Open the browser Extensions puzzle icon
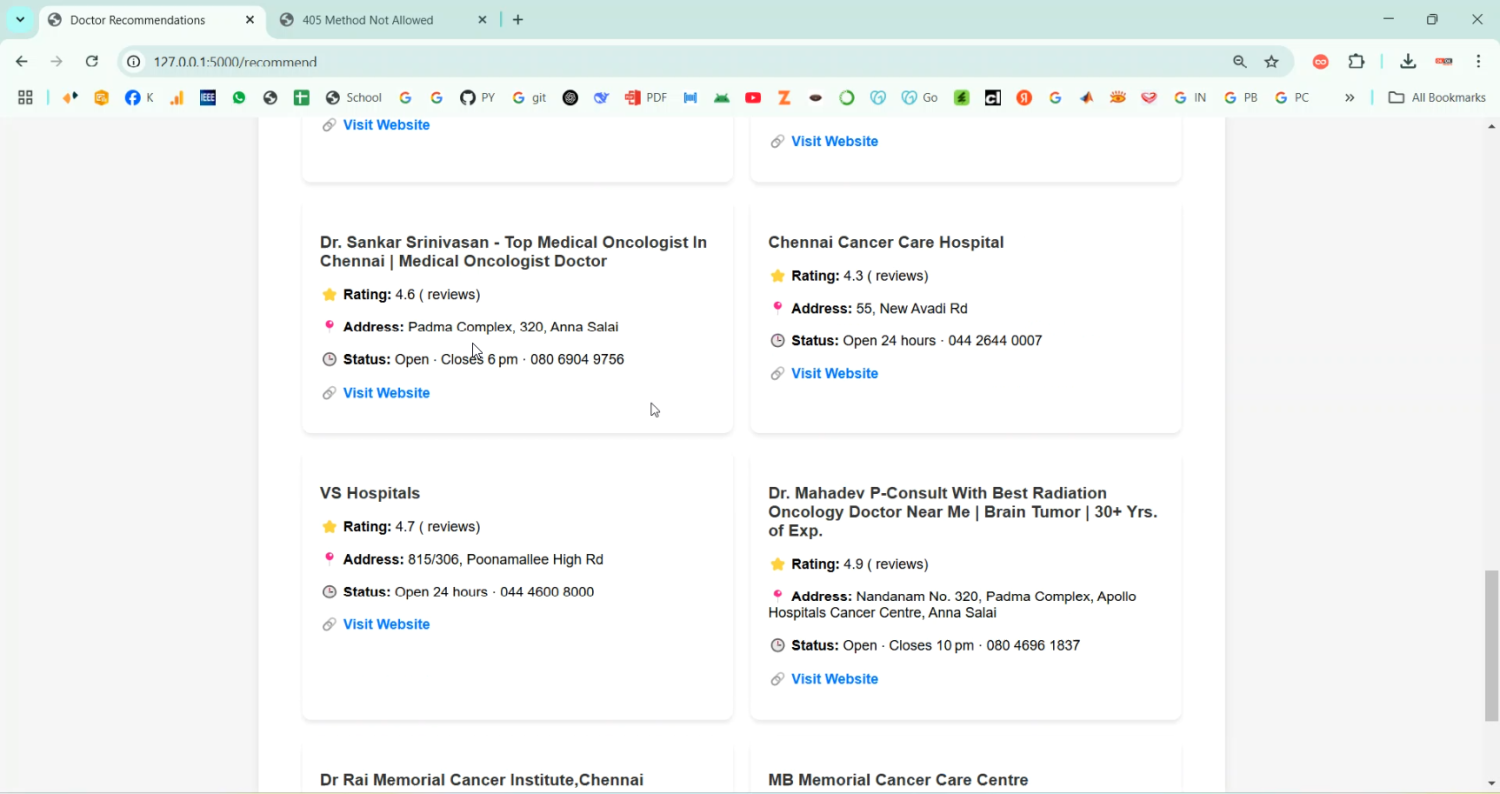1500x794 pixels. click(1357, 62)
